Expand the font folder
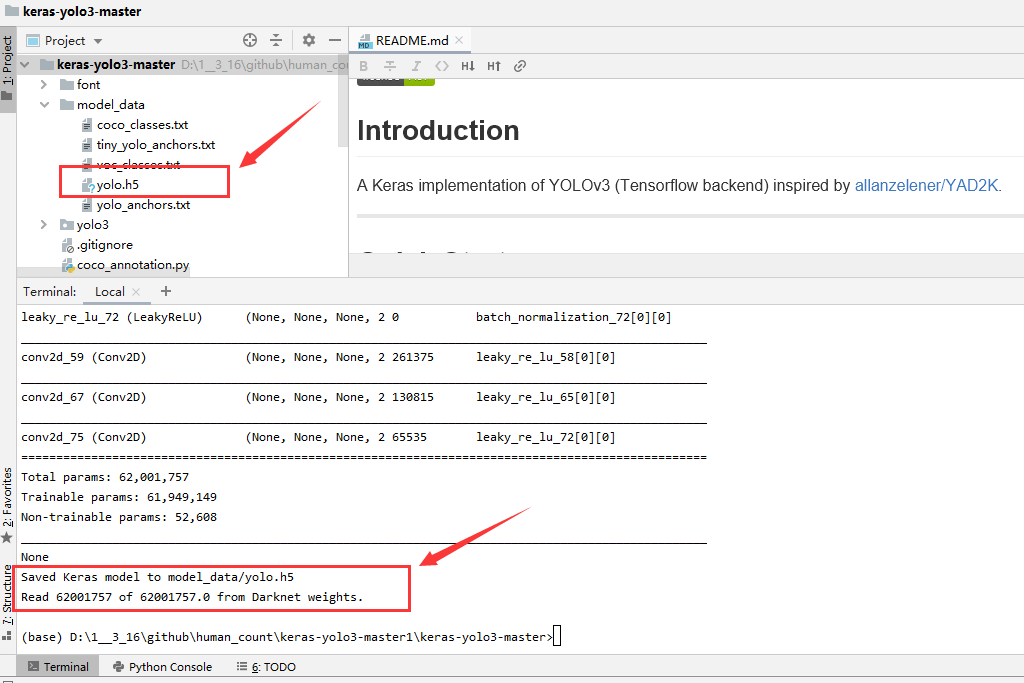1024x683 pixels. pyautogui.click(x=44, y=85)
